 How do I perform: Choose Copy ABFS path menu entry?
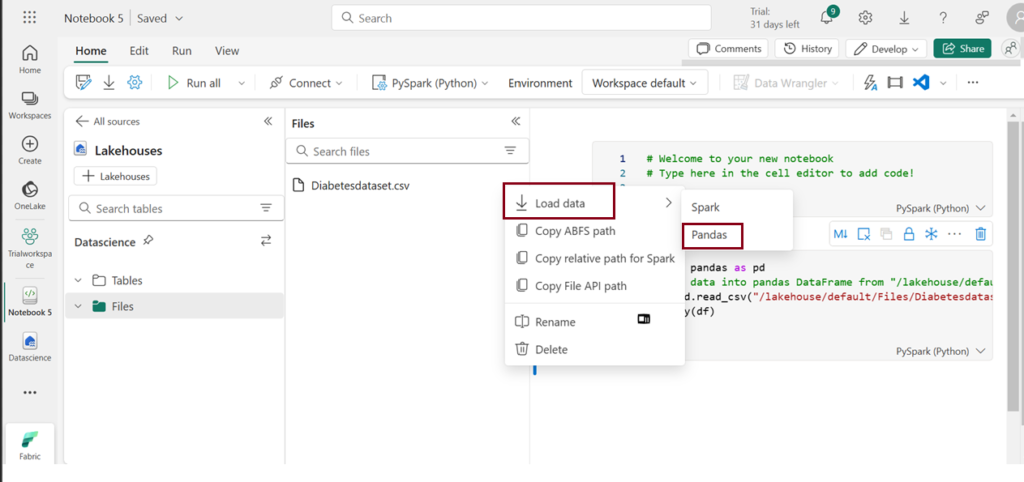pos(574,231)
